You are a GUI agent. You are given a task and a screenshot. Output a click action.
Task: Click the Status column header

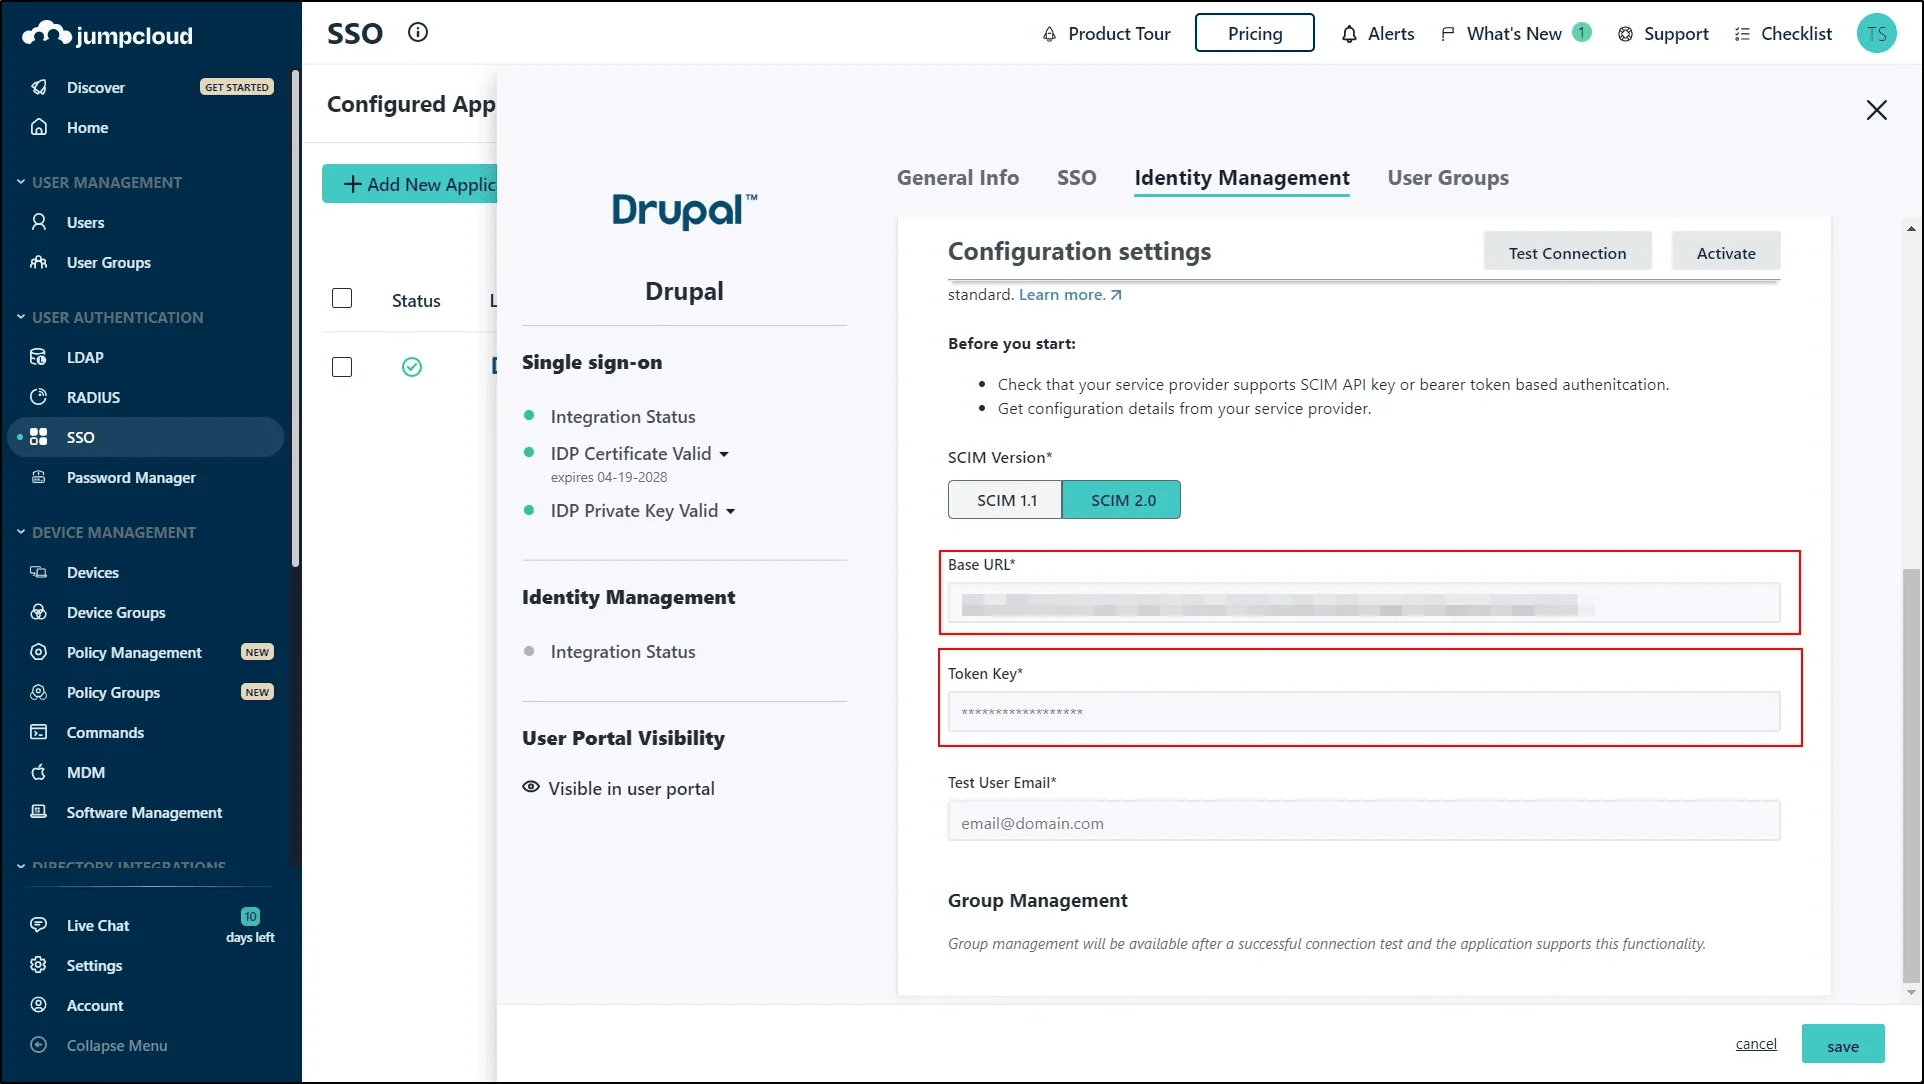pos(416,300)
